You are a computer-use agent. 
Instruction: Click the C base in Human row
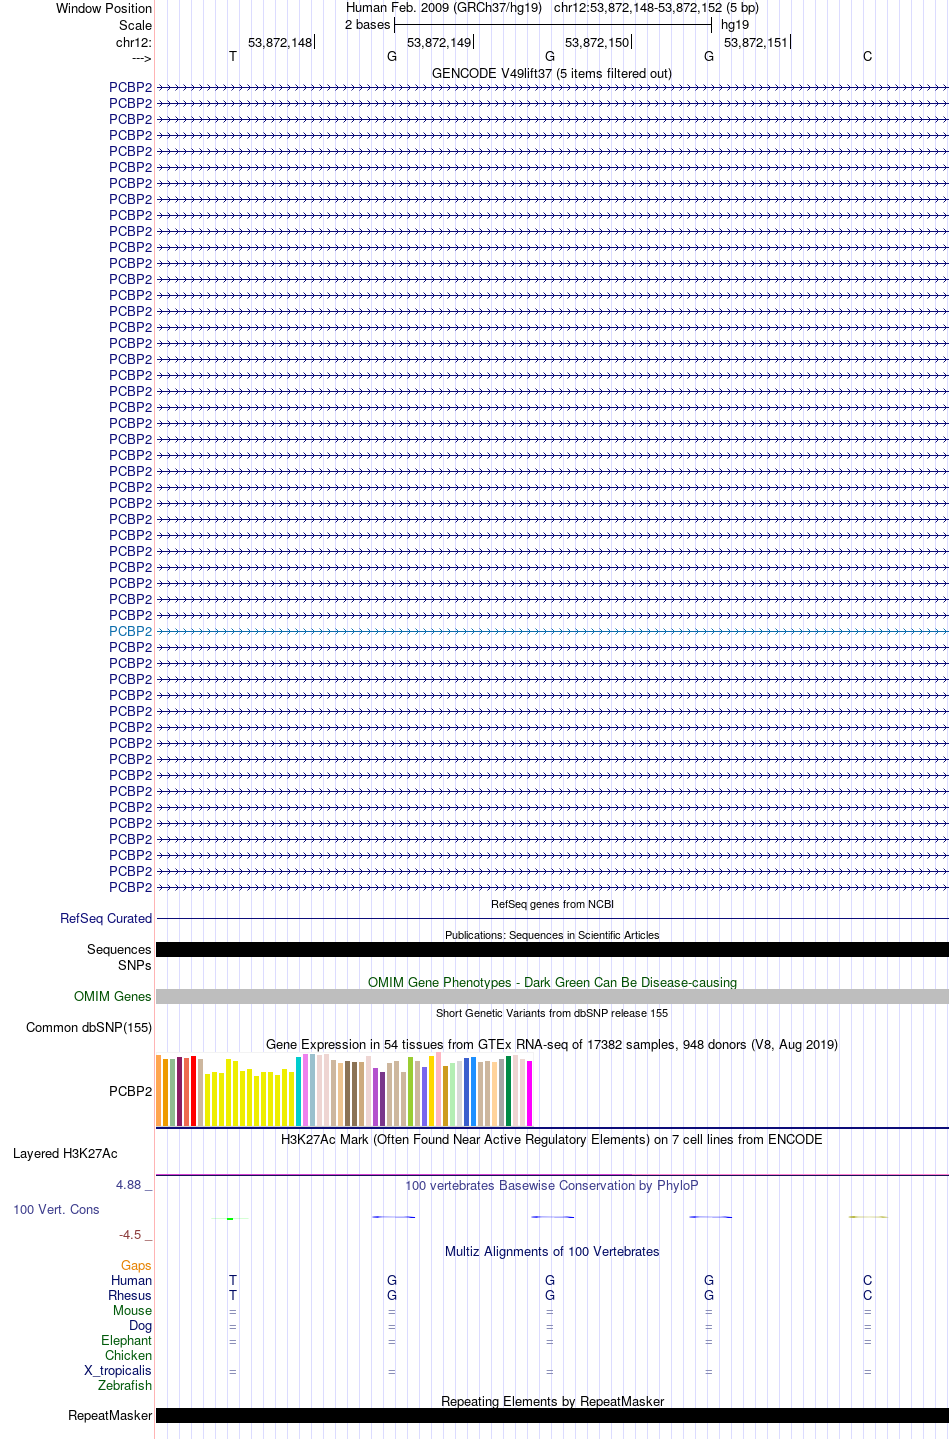tap(867, 1281)
